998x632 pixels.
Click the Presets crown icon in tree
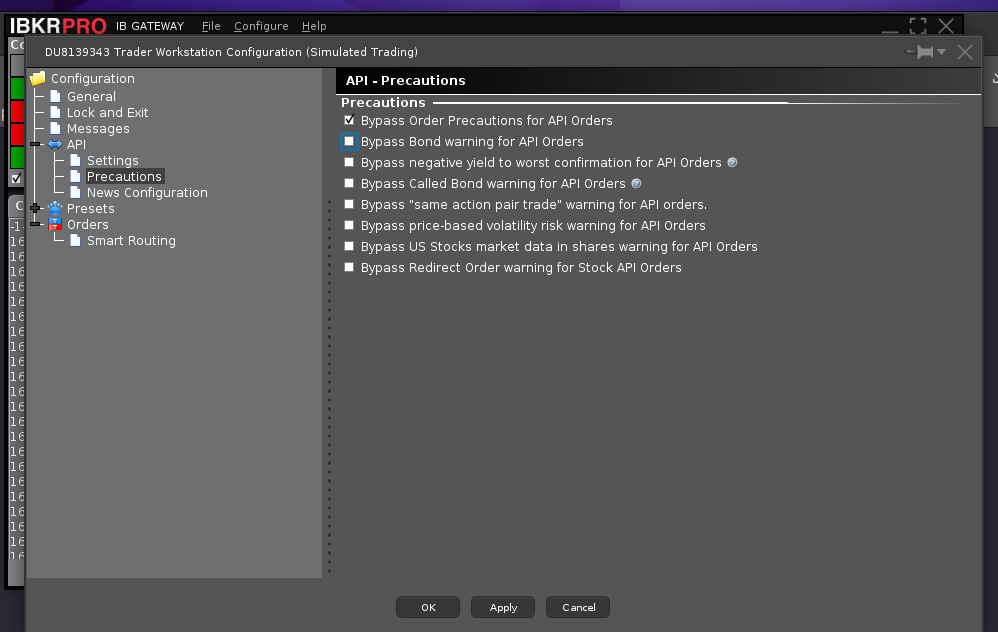(x=55, y=208)
